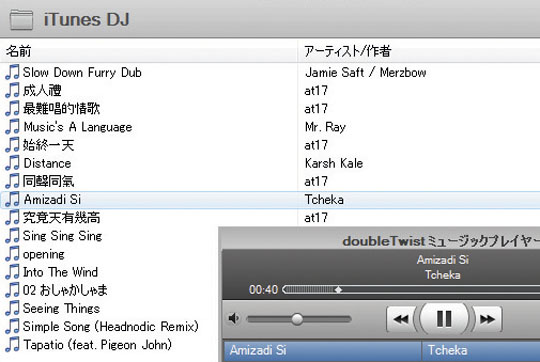Click the music note icon beside Tapatio
Screen dimensions: 540x362
(x=12, y=344)
